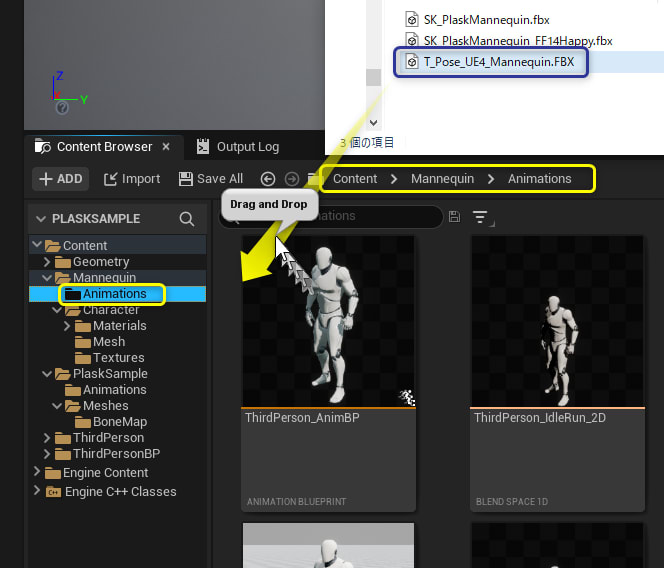
Task: Save current search as collection icon
Action: 454,216
